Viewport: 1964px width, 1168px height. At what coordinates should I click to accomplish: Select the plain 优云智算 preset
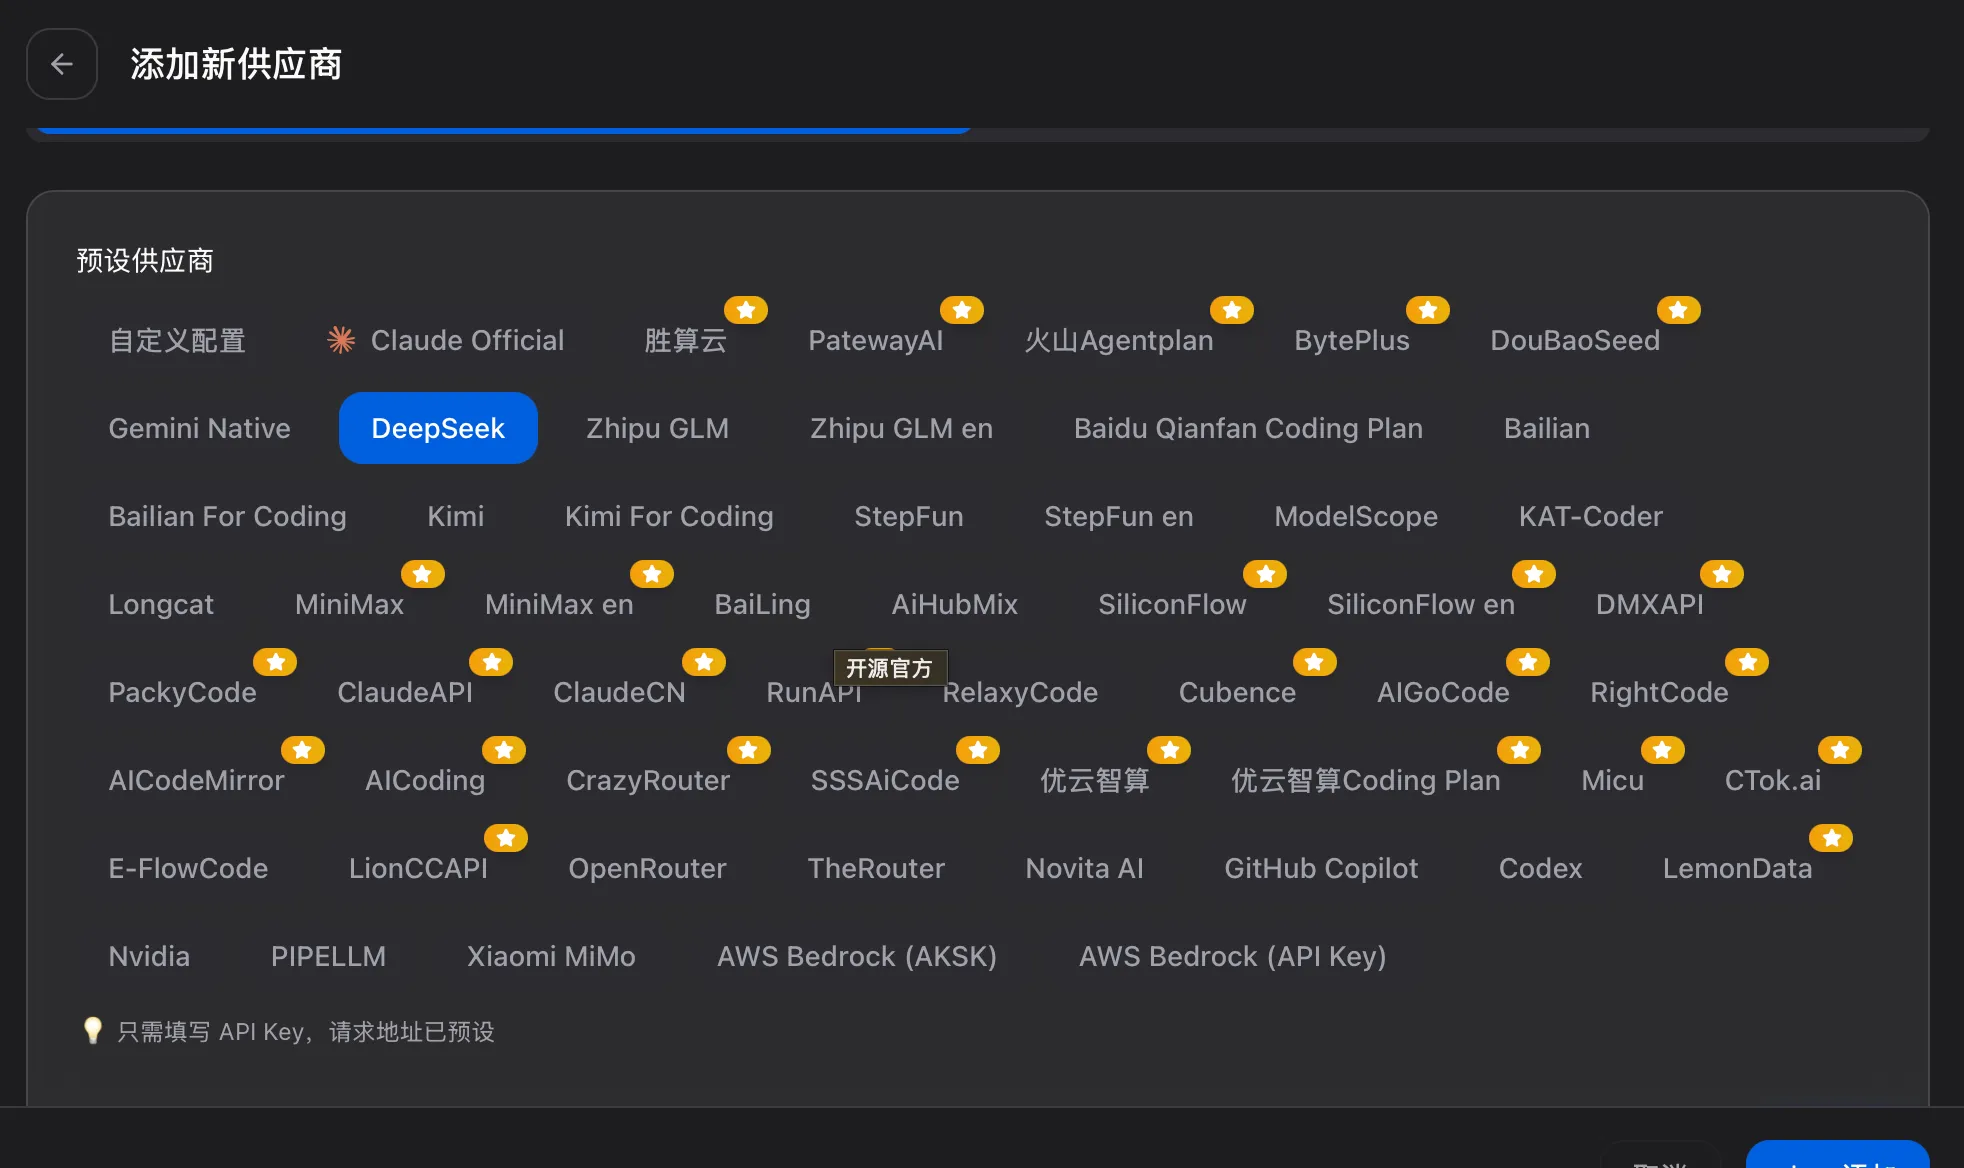pos(1095,780)
